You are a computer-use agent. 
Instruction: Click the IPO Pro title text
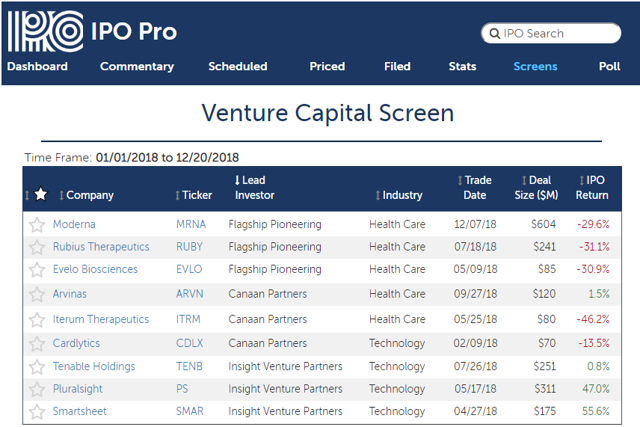[x=134, y=31]
